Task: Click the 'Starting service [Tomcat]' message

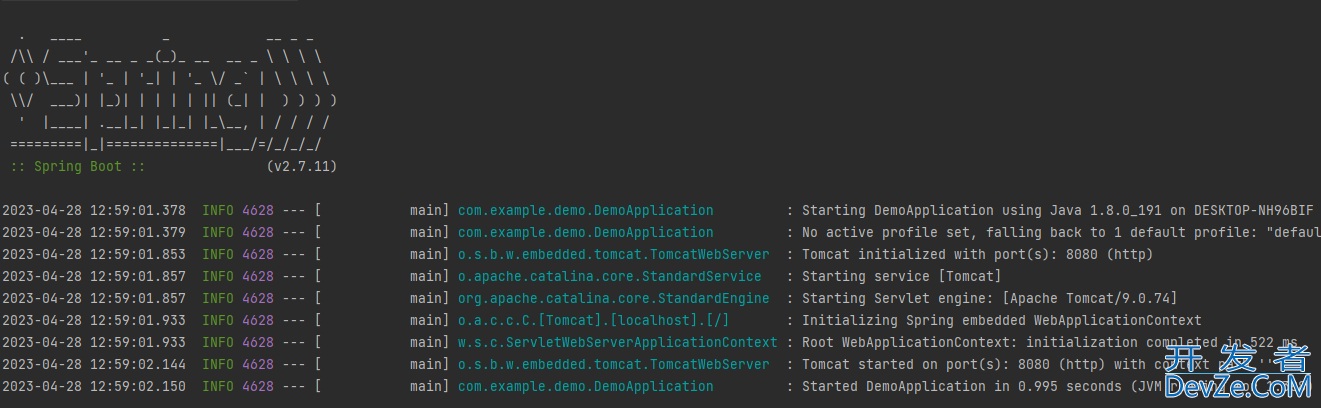Action: pos(901,276)
